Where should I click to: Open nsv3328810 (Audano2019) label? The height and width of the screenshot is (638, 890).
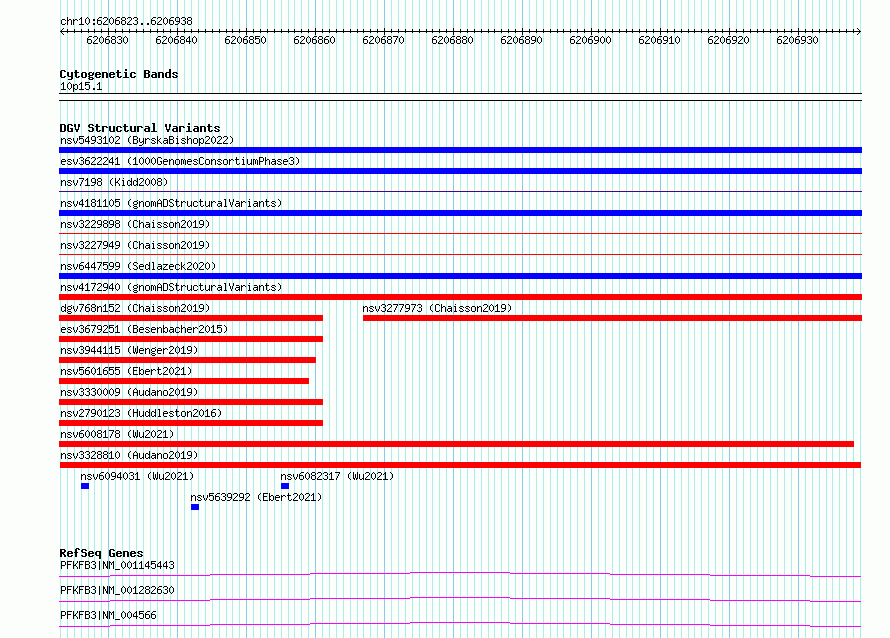tap(129, 455)
